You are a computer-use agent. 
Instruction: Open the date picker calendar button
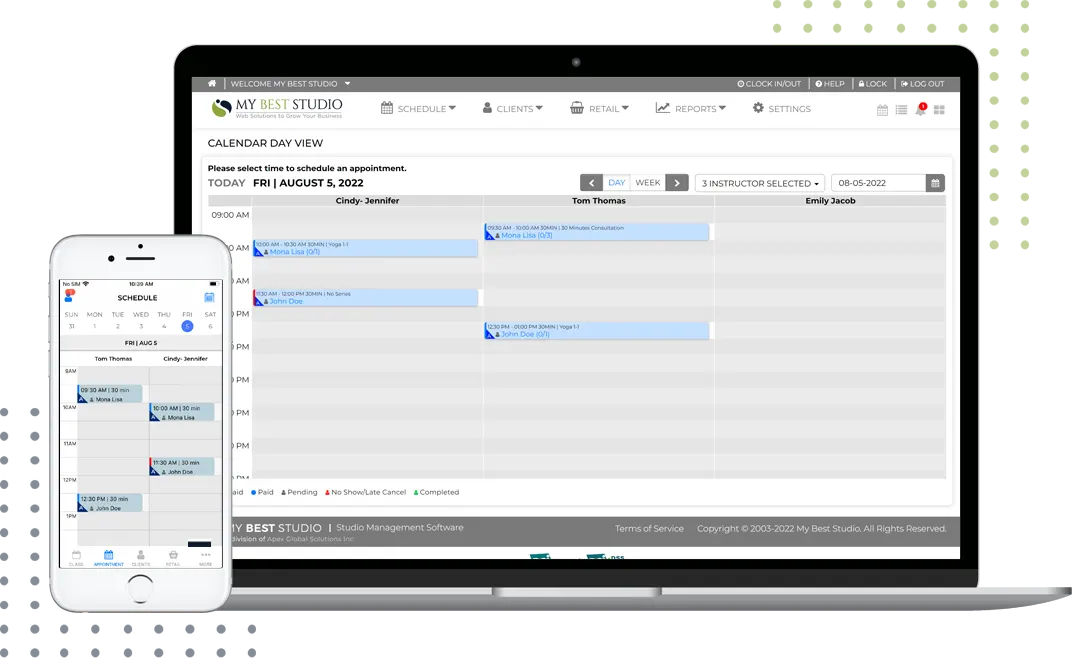point(935,183)
